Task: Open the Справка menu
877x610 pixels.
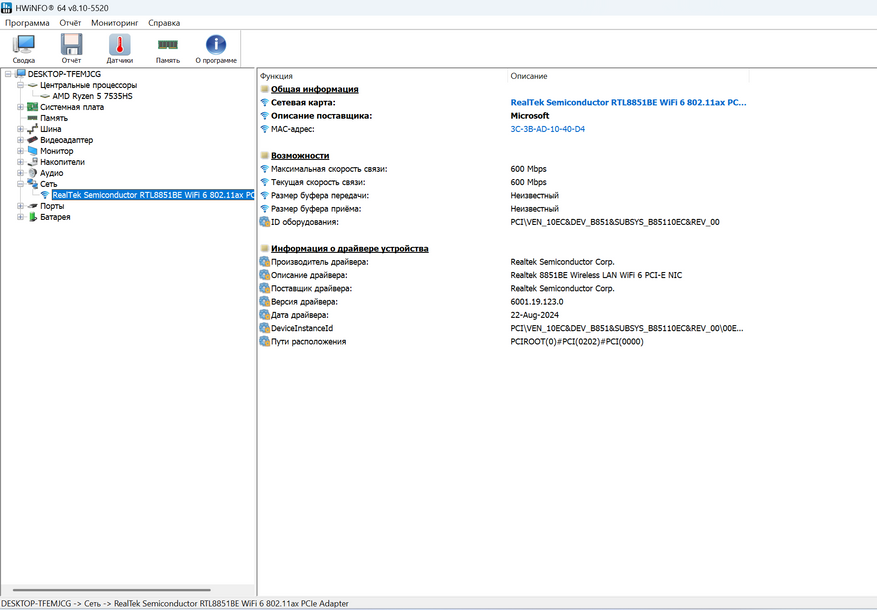Action: tap(164, 23)
